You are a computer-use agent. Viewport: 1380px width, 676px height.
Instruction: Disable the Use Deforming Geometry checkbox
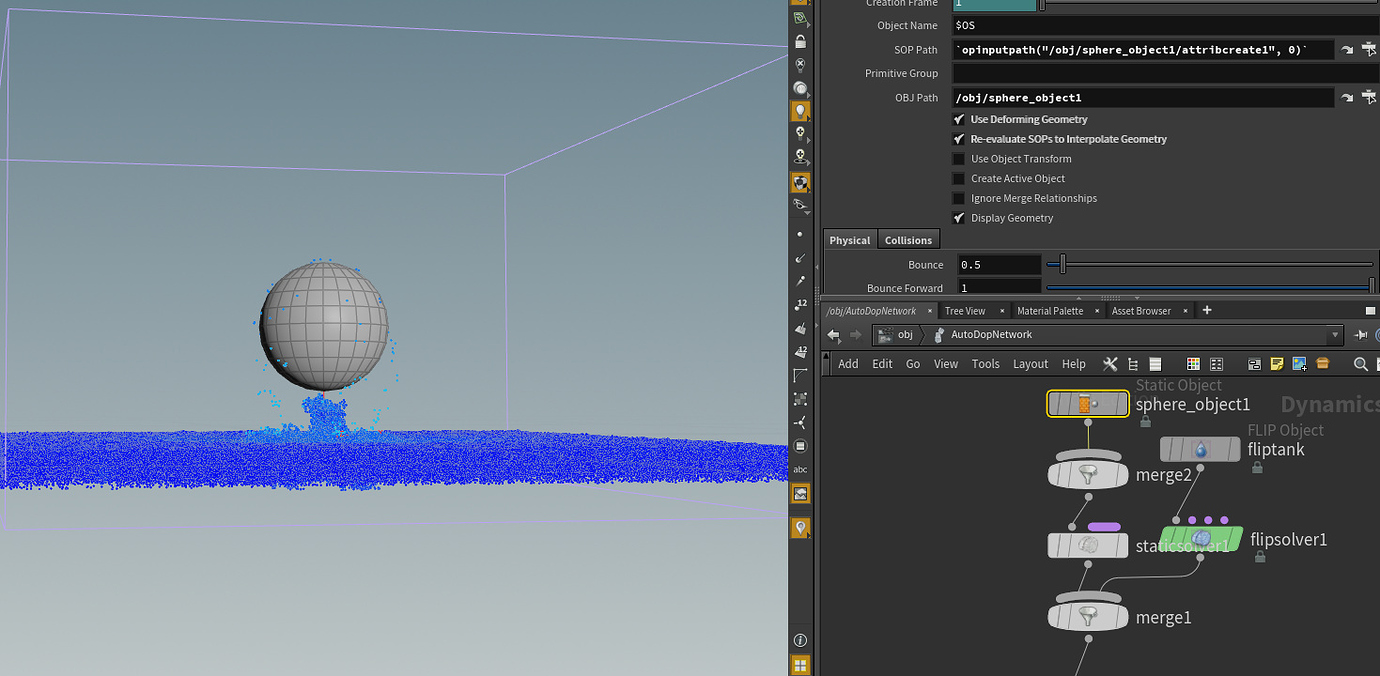pyautogui.click(x=958, y=119)
